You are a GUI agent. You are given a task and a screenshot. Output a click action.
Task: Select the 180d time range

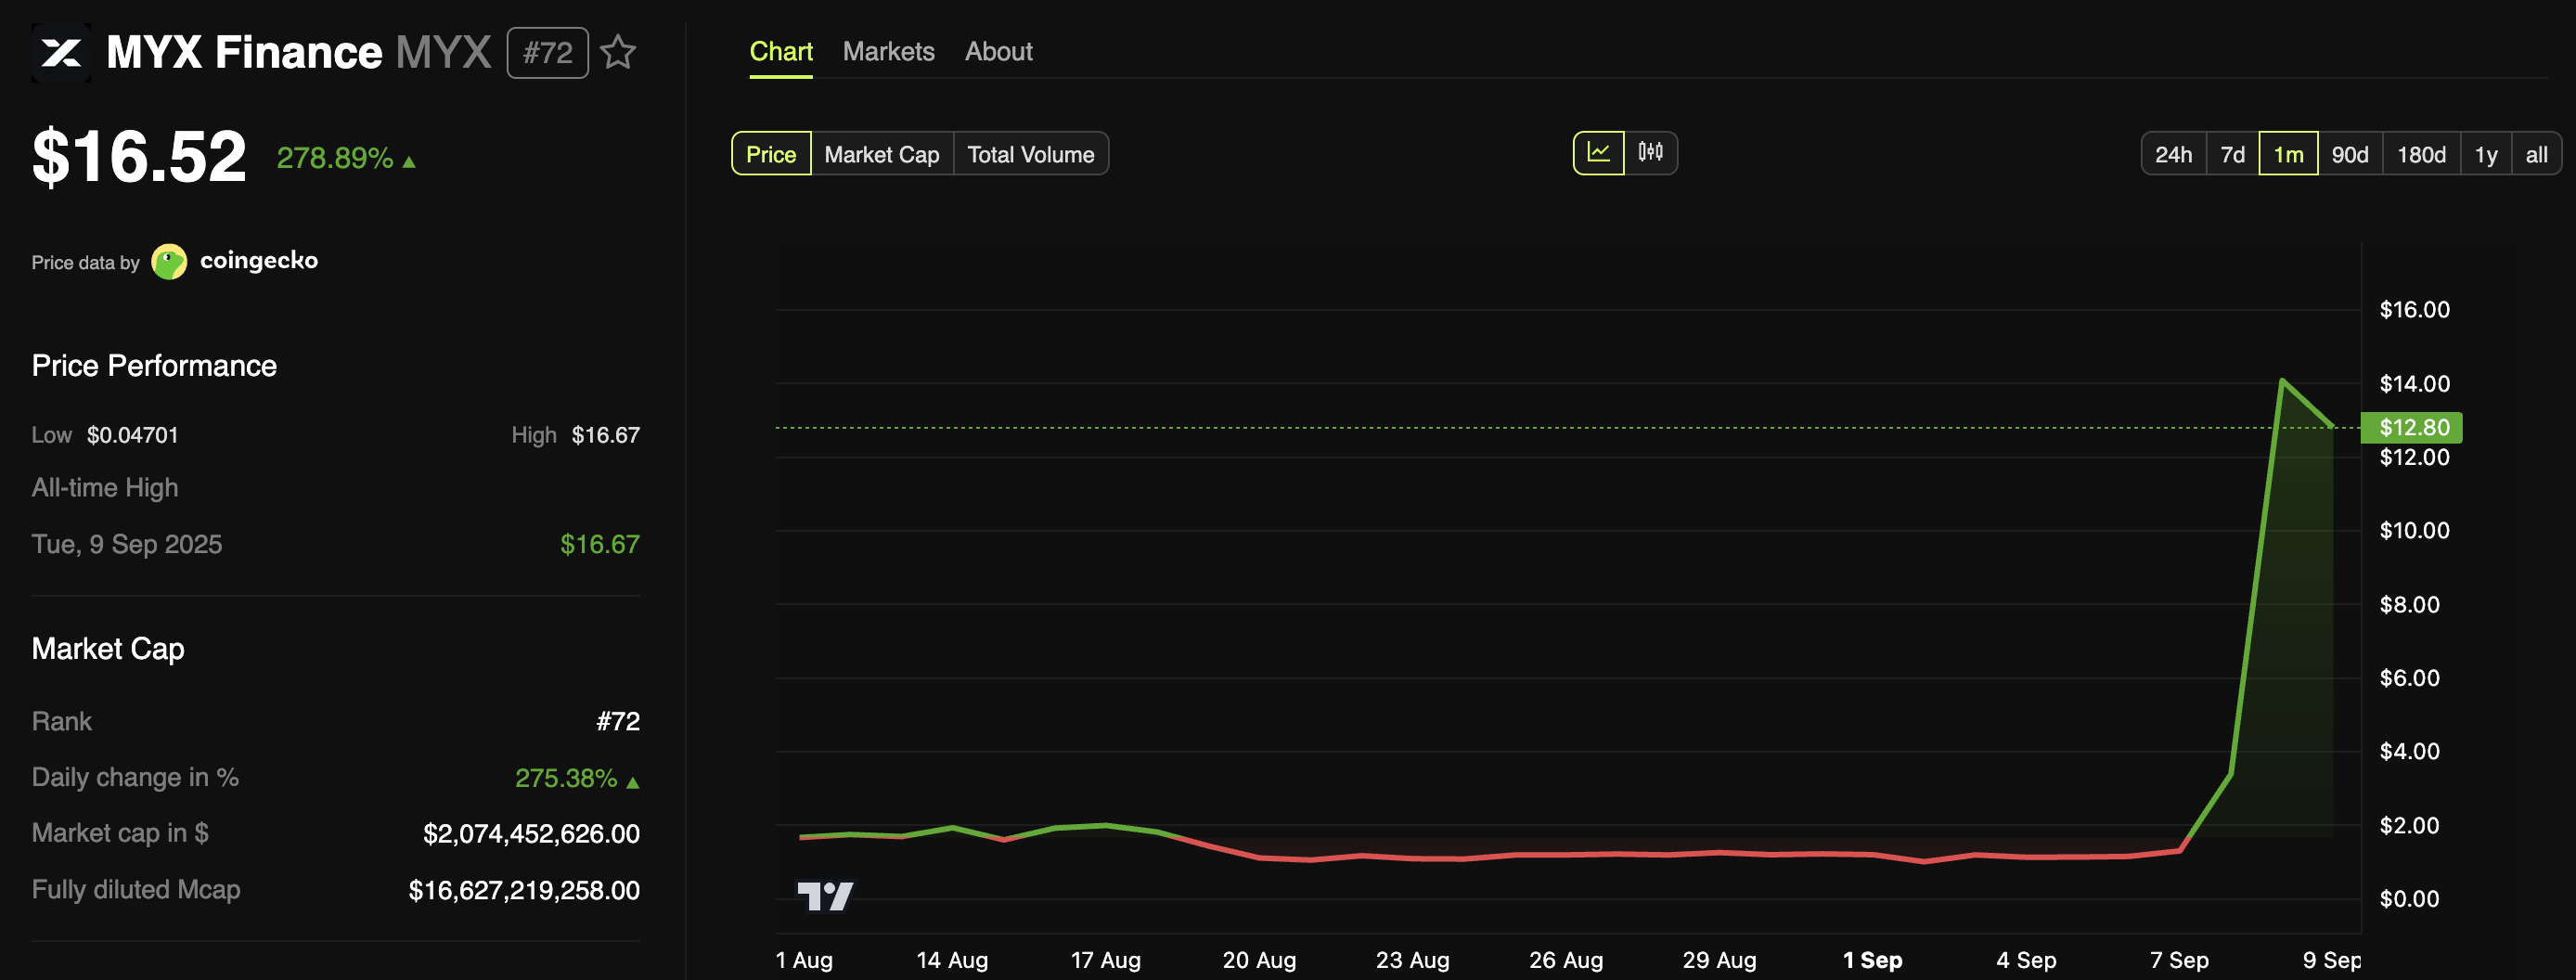2421,153
